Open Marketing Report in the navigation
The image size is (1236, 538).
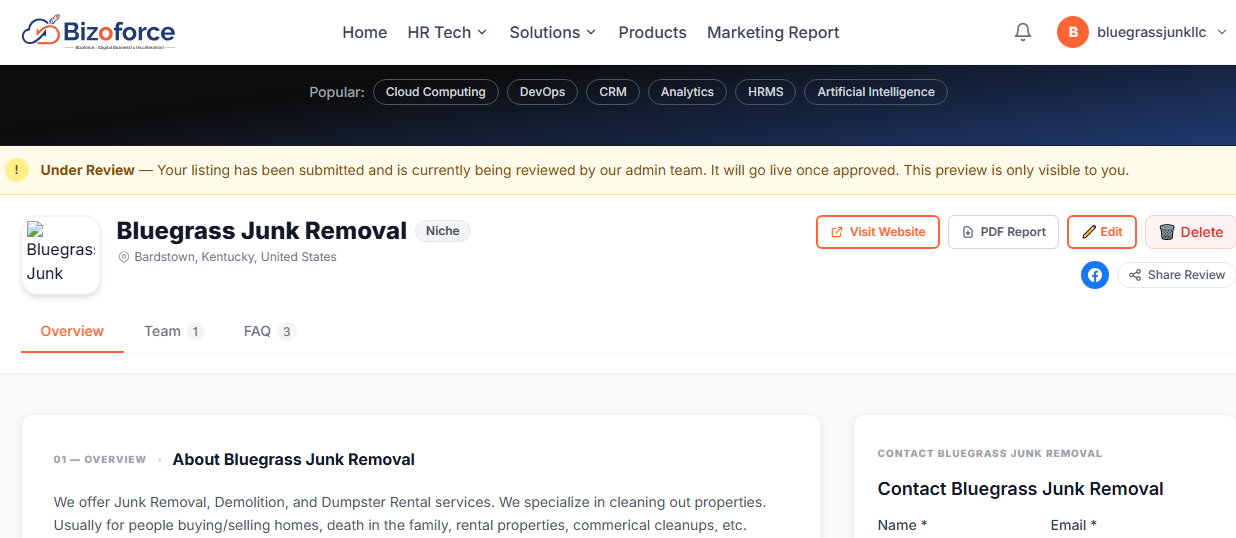click(x=773, y=32)
